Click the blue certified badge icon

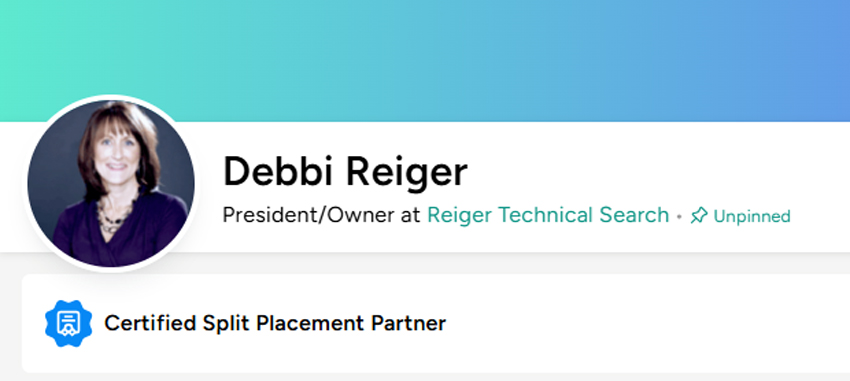(x=68, y=324)
